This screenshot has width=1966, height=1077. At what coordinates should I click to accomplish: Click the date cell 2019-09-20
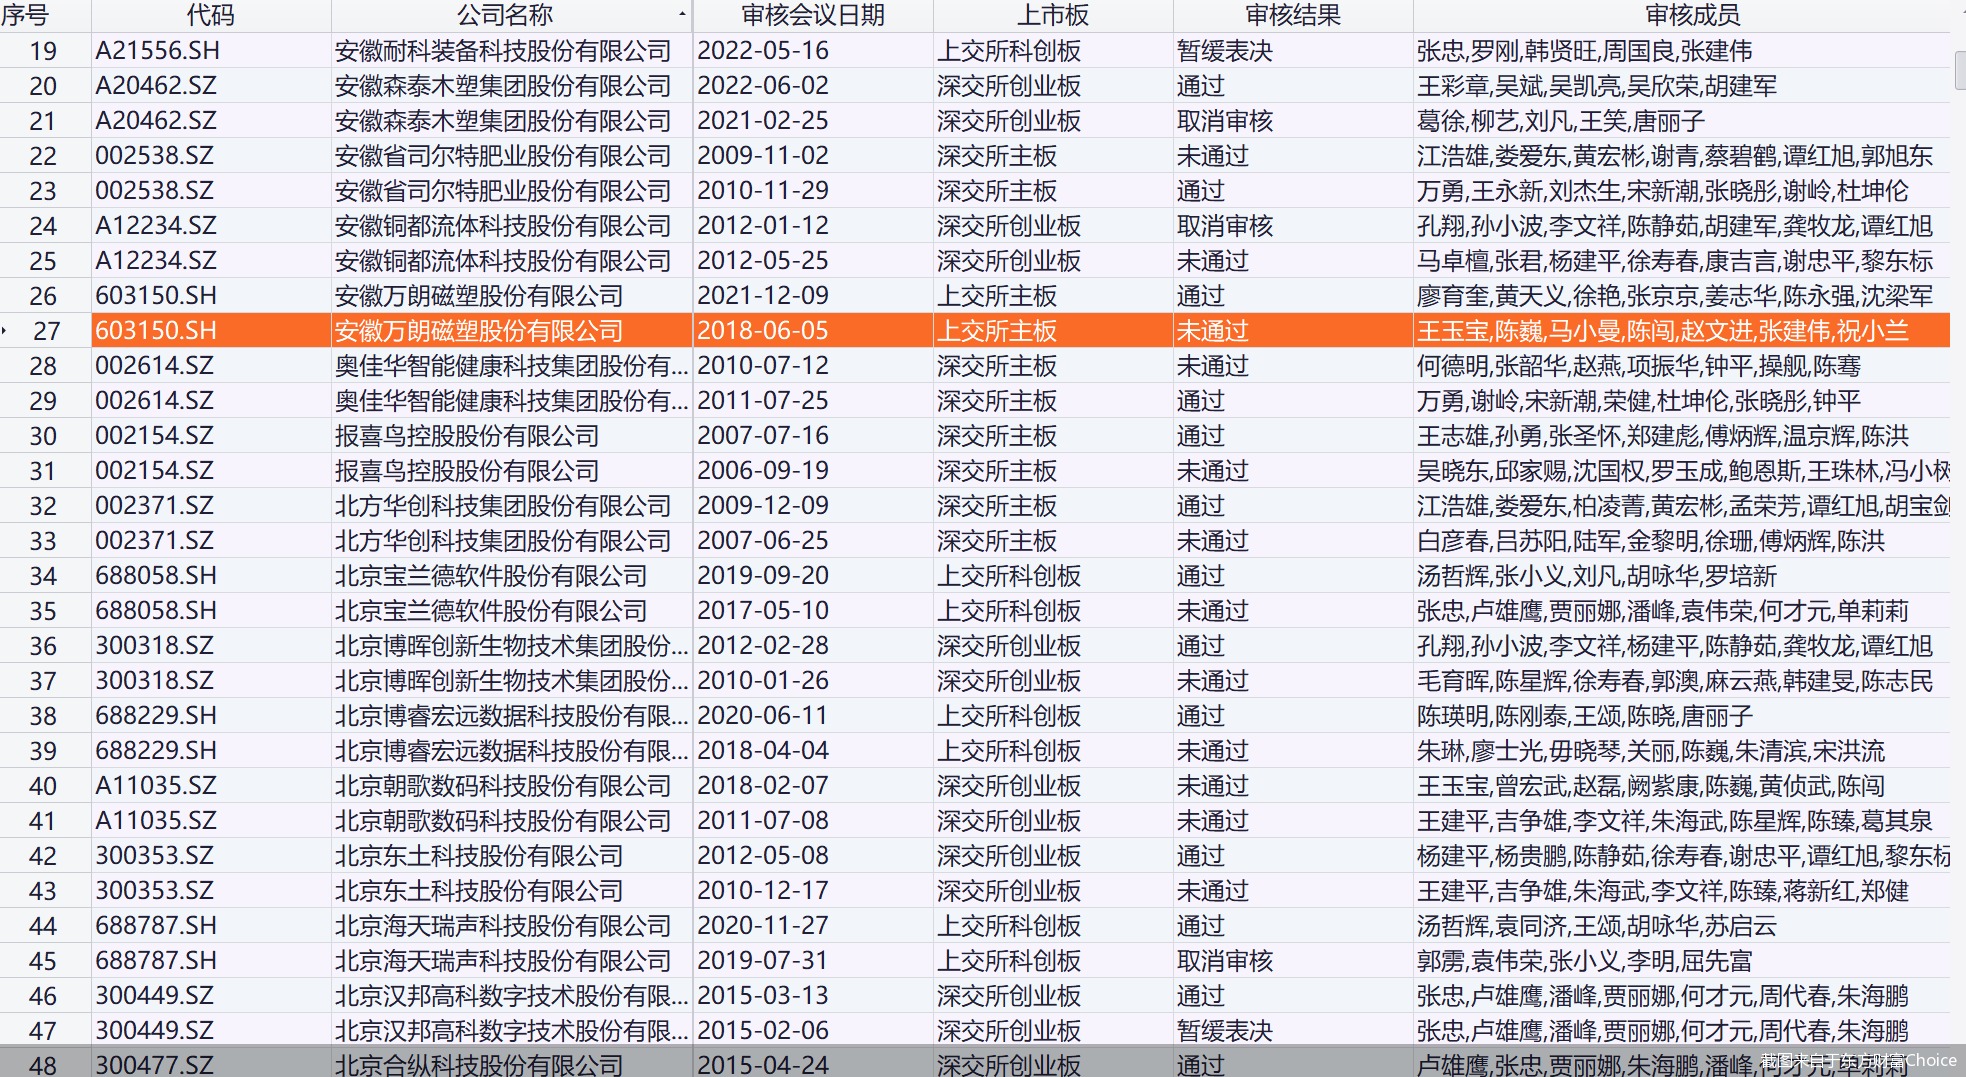pyautogui.click(x=763, y=576)
